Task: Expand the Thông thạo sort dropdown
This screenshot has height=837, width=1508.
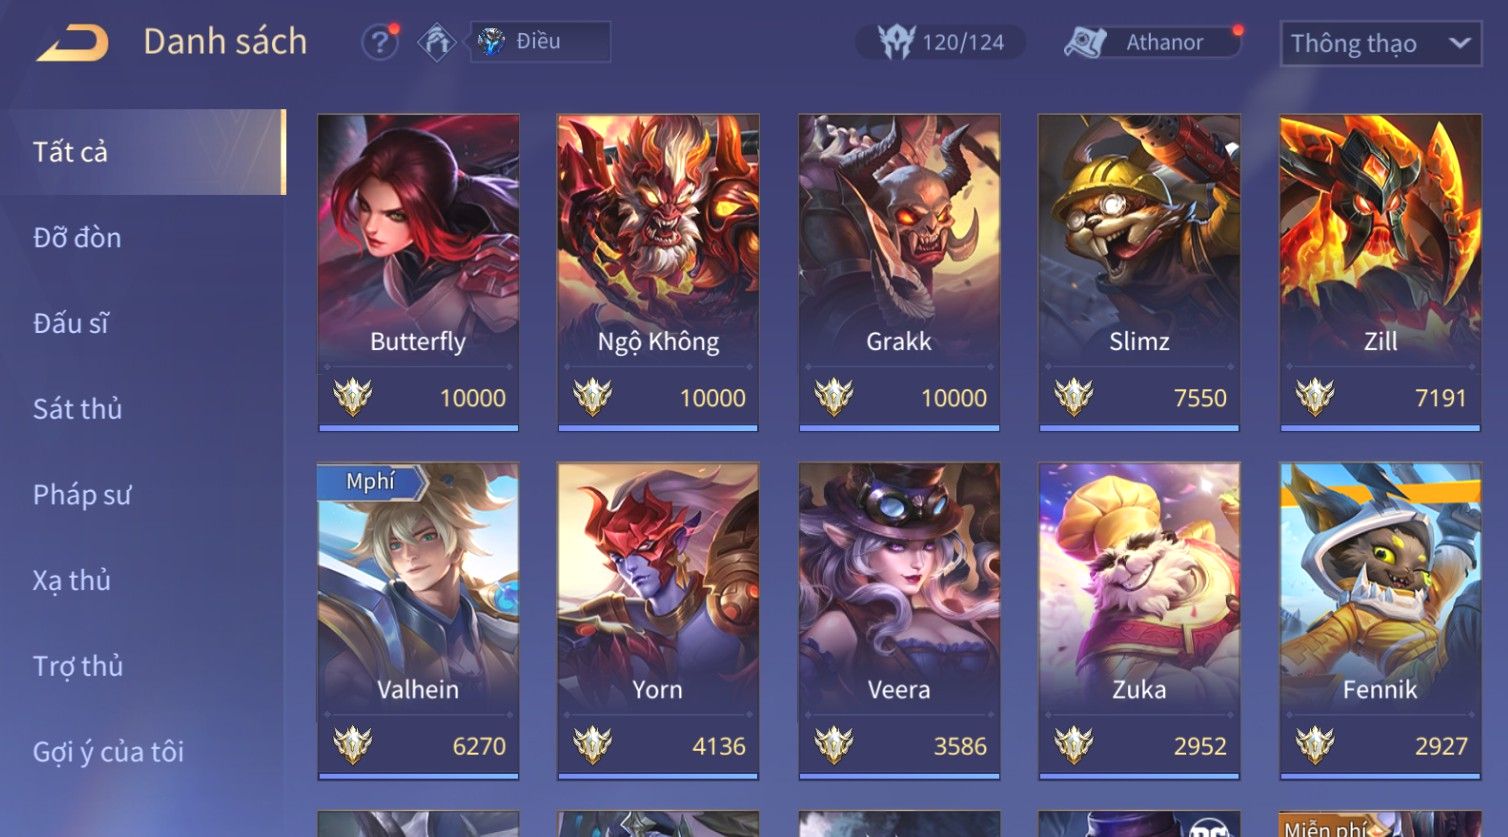Action: (1381, 44)
